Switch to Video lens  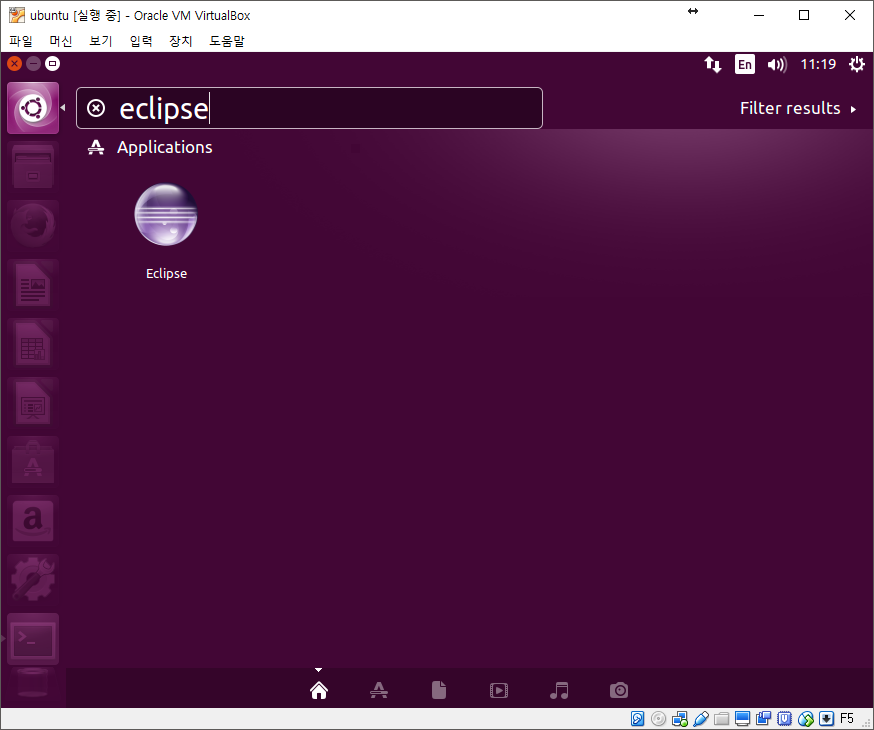click(x=499, y=690)
